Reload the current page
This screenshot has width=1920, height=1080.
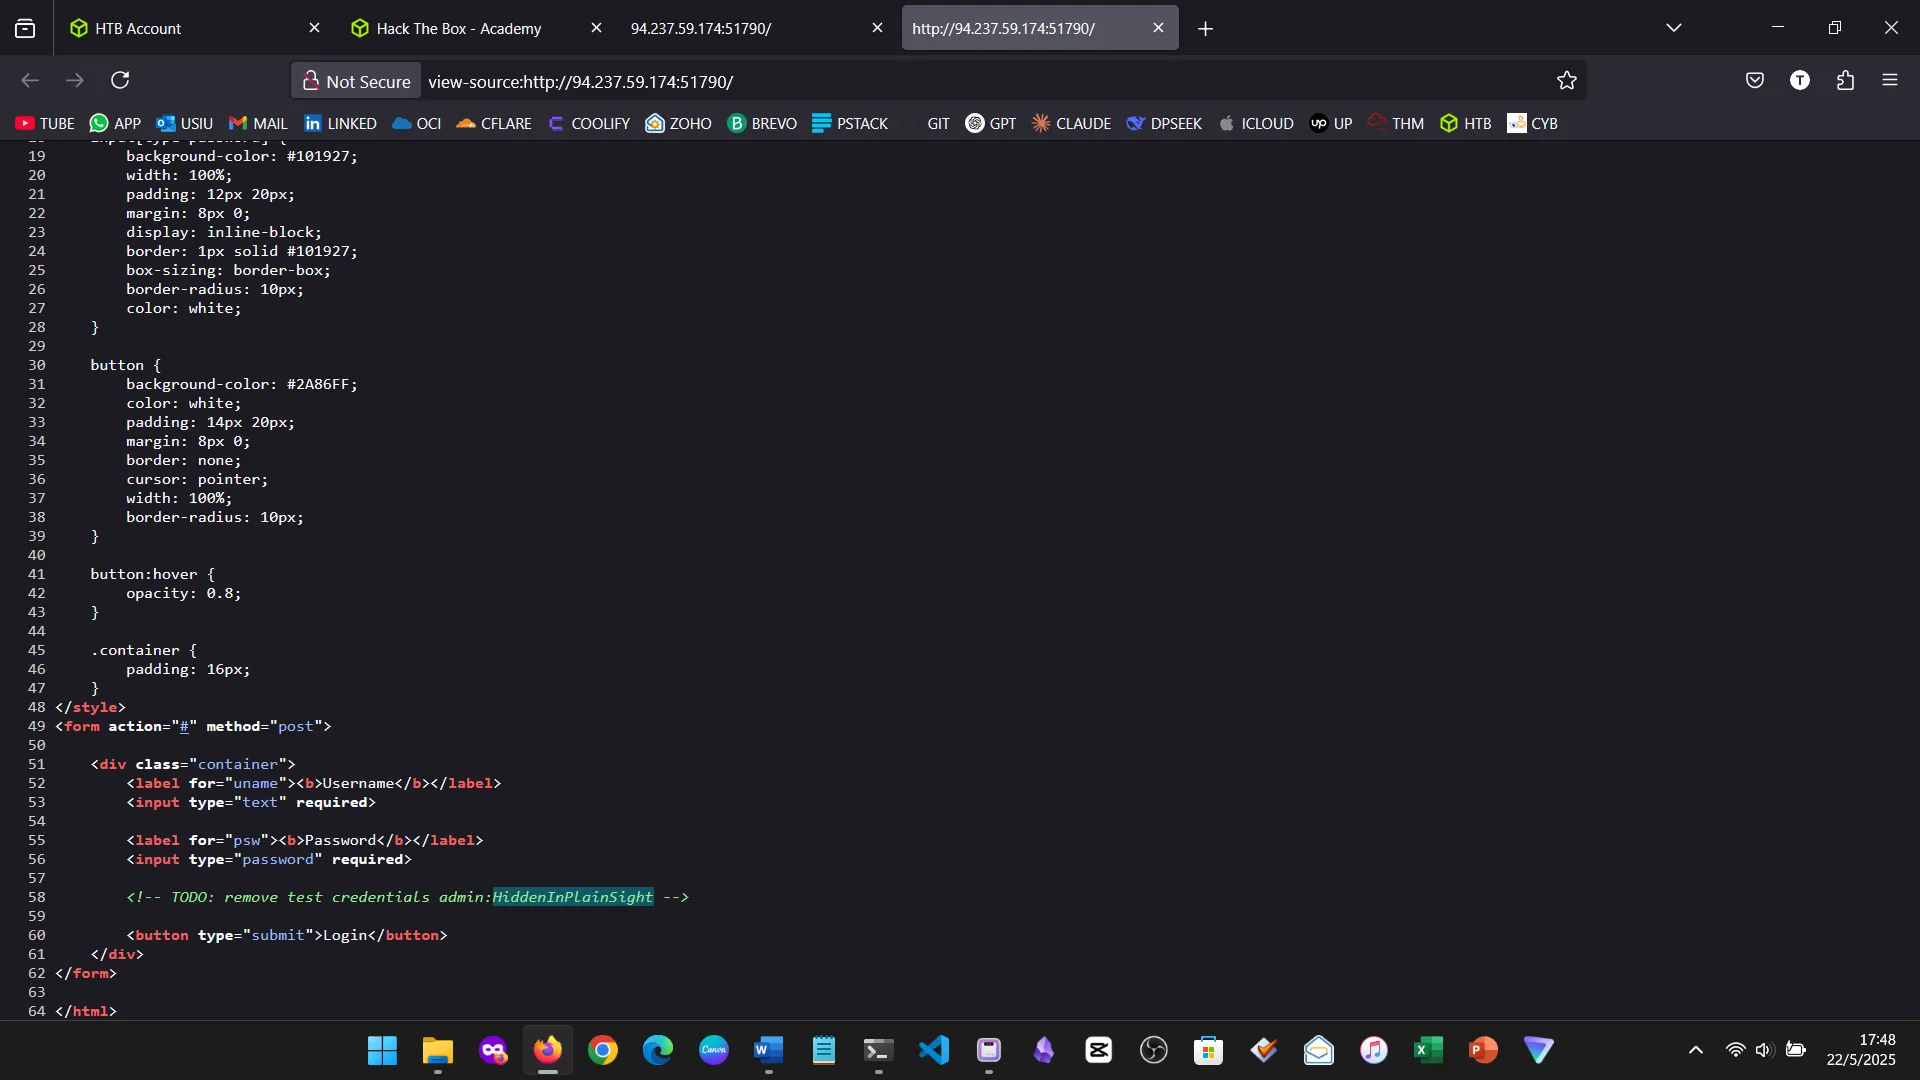121,80
